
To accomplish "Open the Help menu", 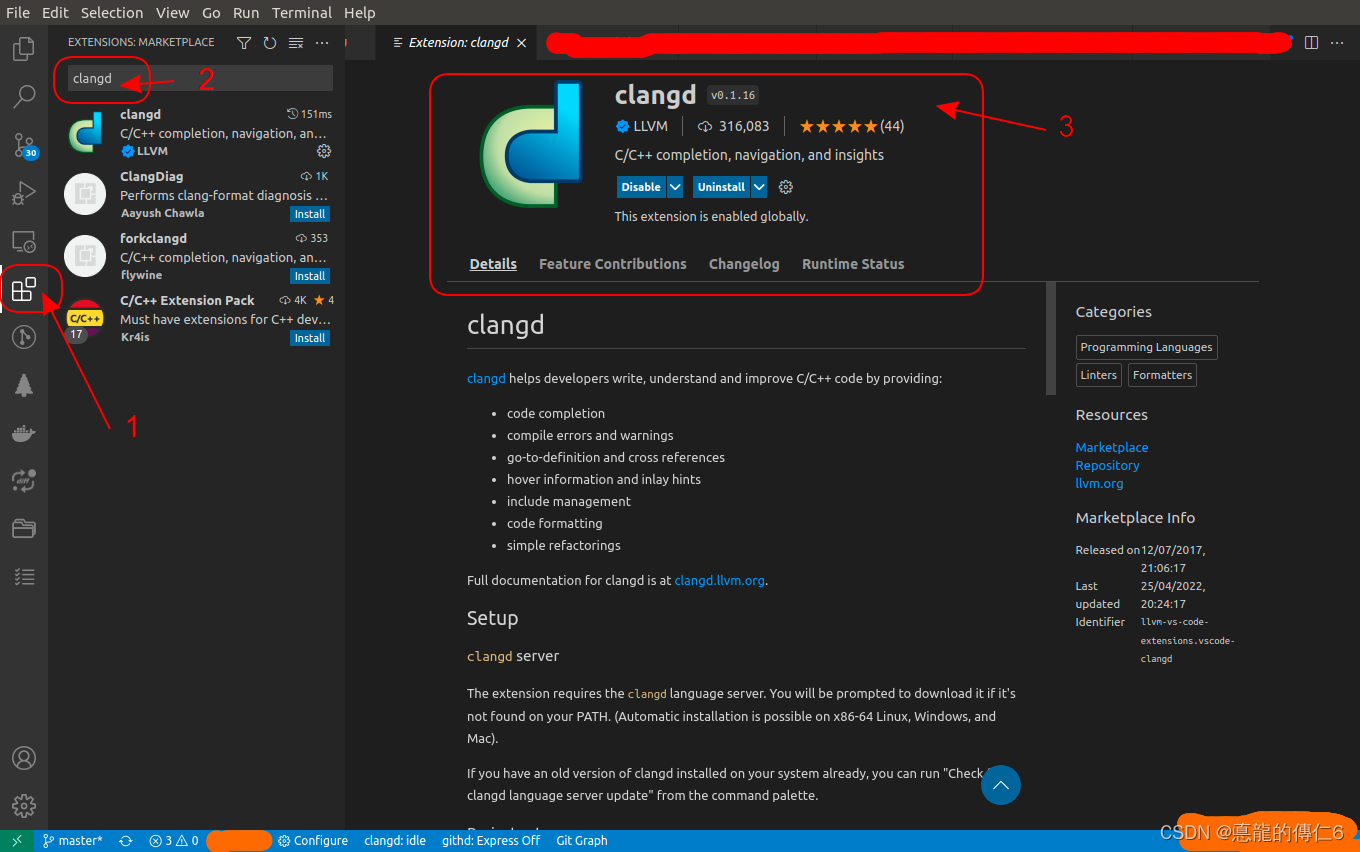I will [x=360, y=13].
